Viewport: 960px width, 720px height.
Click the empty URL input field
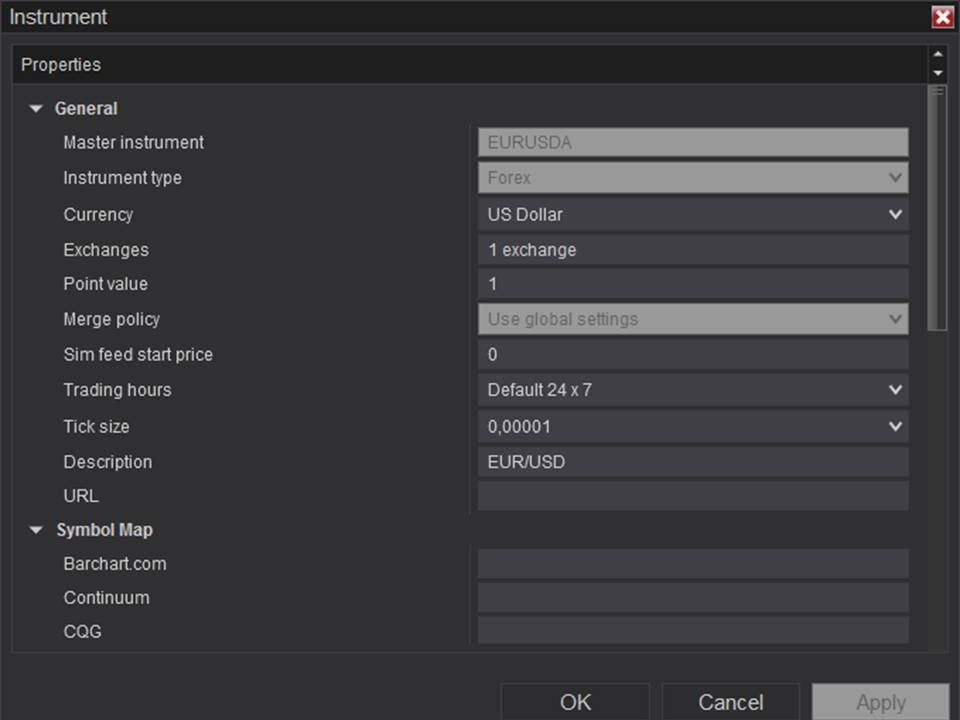[x=693, y=495]
